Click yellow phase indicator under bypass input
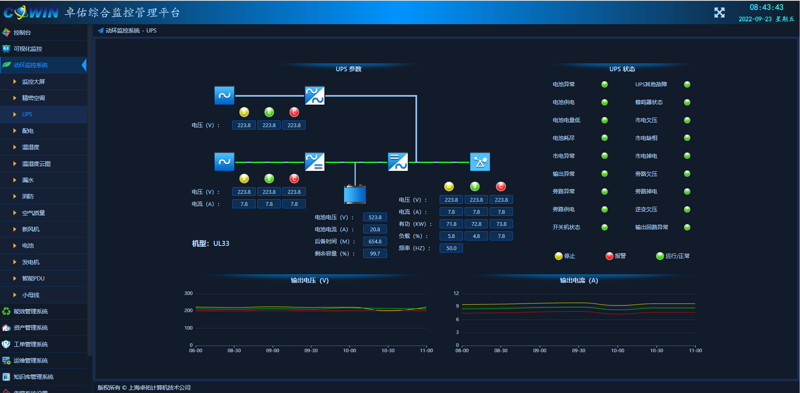This screenshot has width=800, height=393. 244,112
